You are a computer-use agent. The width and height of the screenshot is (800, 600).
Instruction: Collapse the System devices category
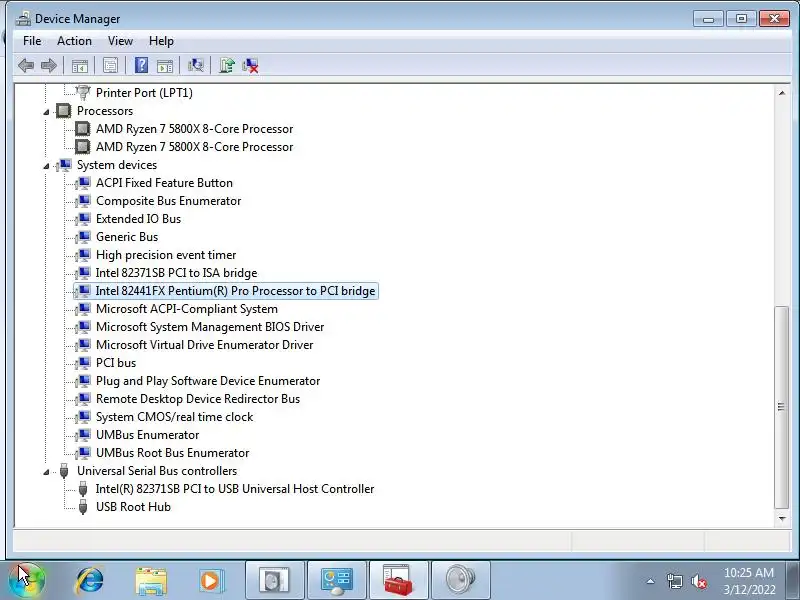46,166
